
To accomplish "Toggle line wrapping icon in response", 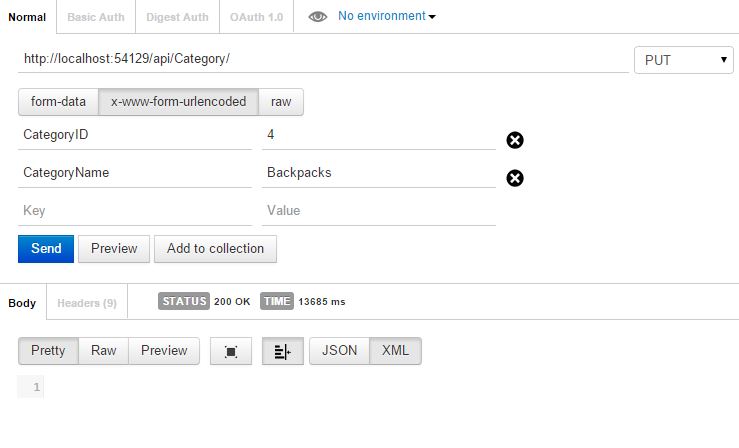I will point(282,351).
